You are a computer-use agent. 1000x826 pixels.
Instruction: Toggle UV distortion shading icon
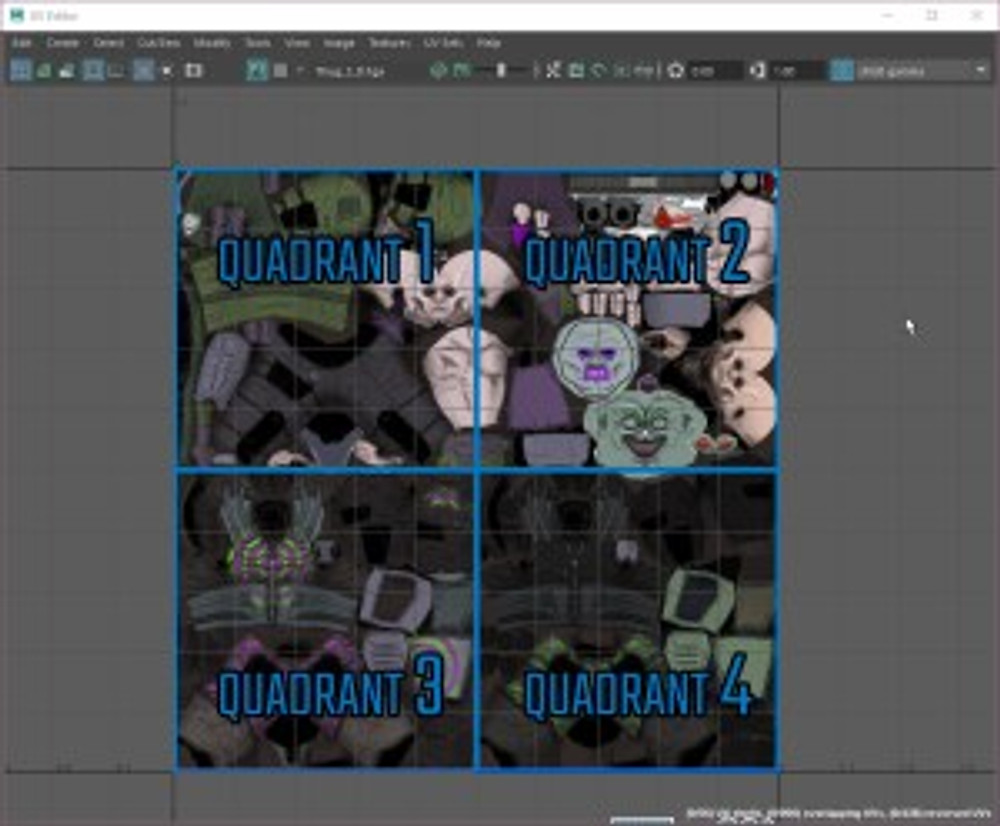click(67, 70)
